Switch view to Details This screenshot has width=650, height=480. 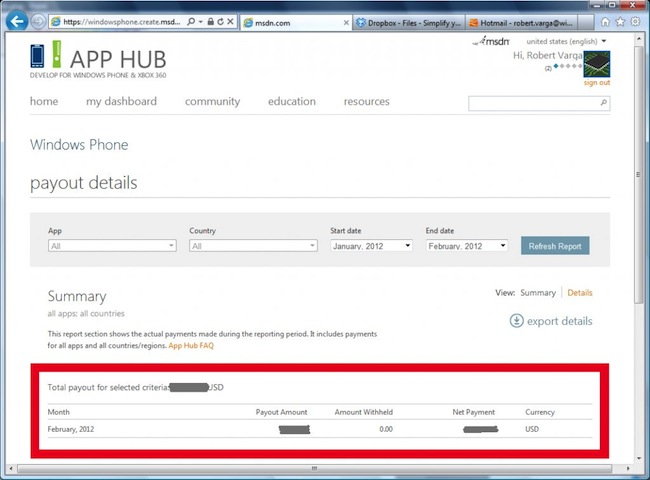(580, 293)
